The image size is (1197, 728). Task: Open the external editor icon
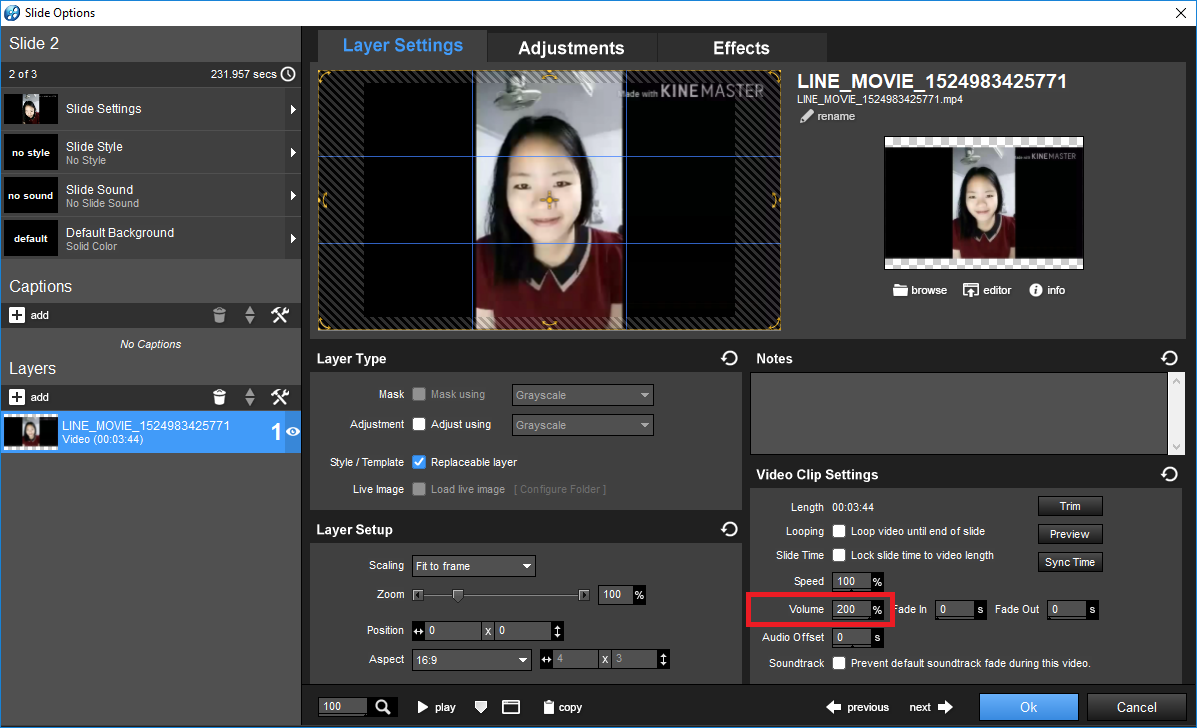970,290
